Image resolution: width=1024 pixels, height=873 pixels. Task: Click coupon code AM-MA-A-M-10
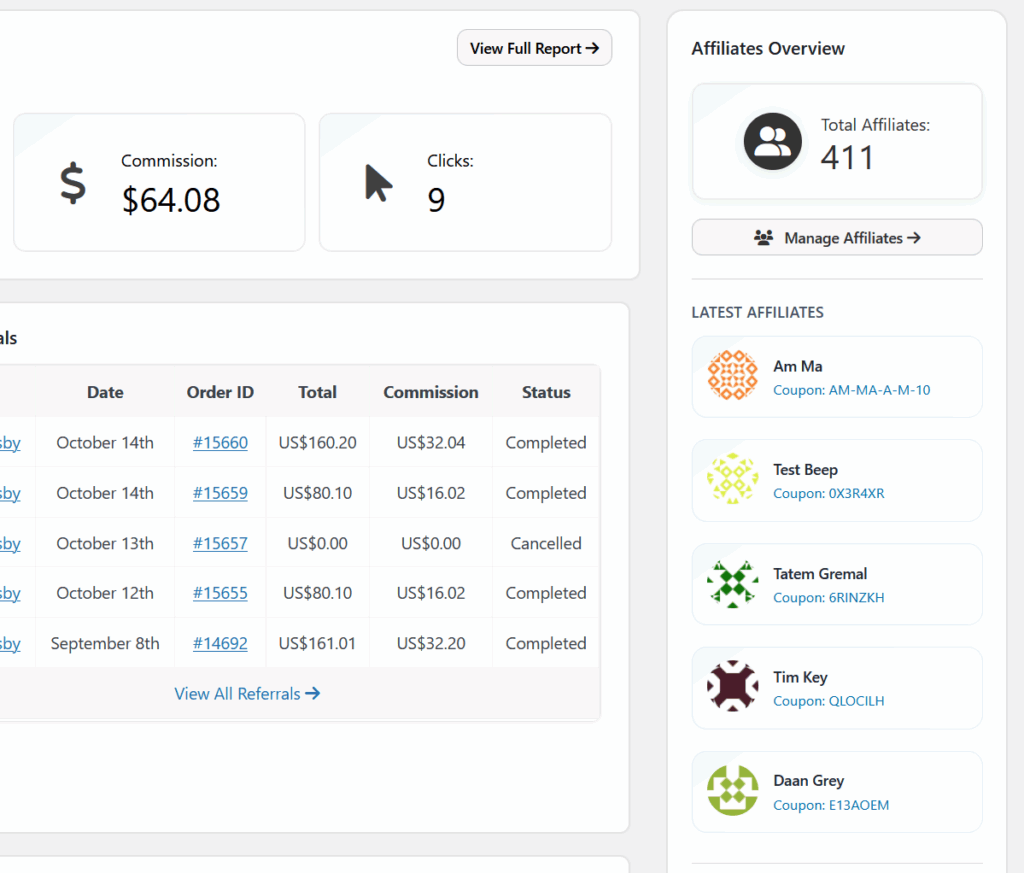pyautogui.click(x=851, y=390)
